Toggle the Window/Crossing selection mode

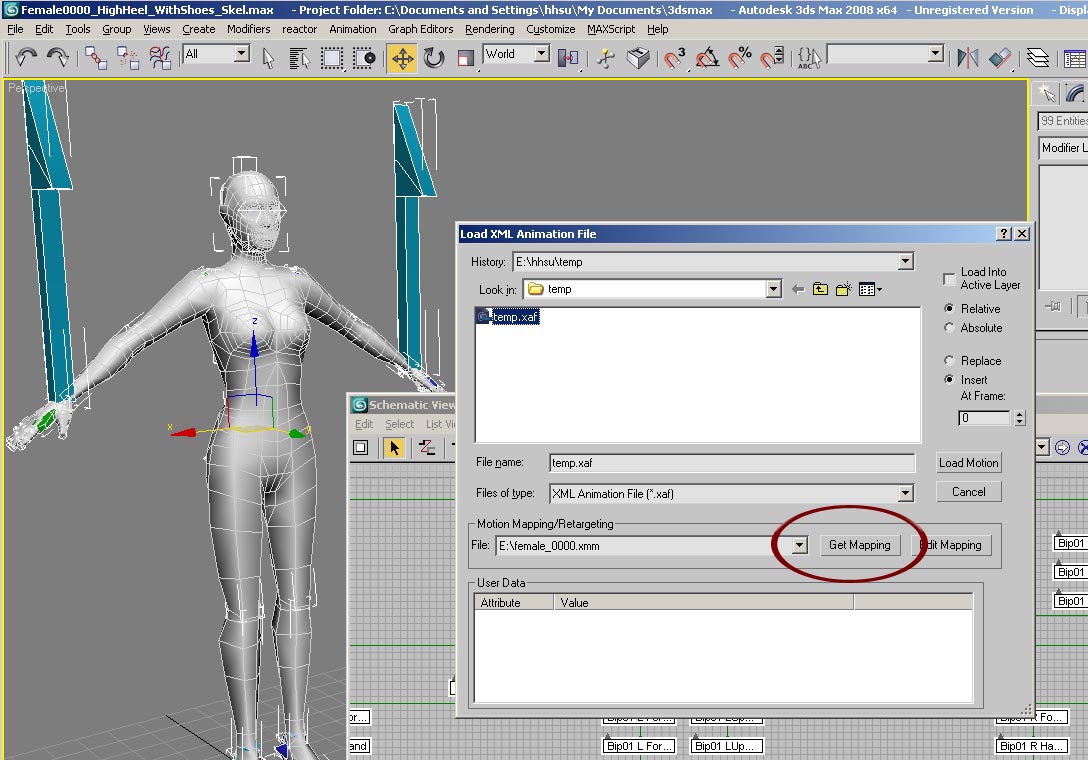[364, 57]
